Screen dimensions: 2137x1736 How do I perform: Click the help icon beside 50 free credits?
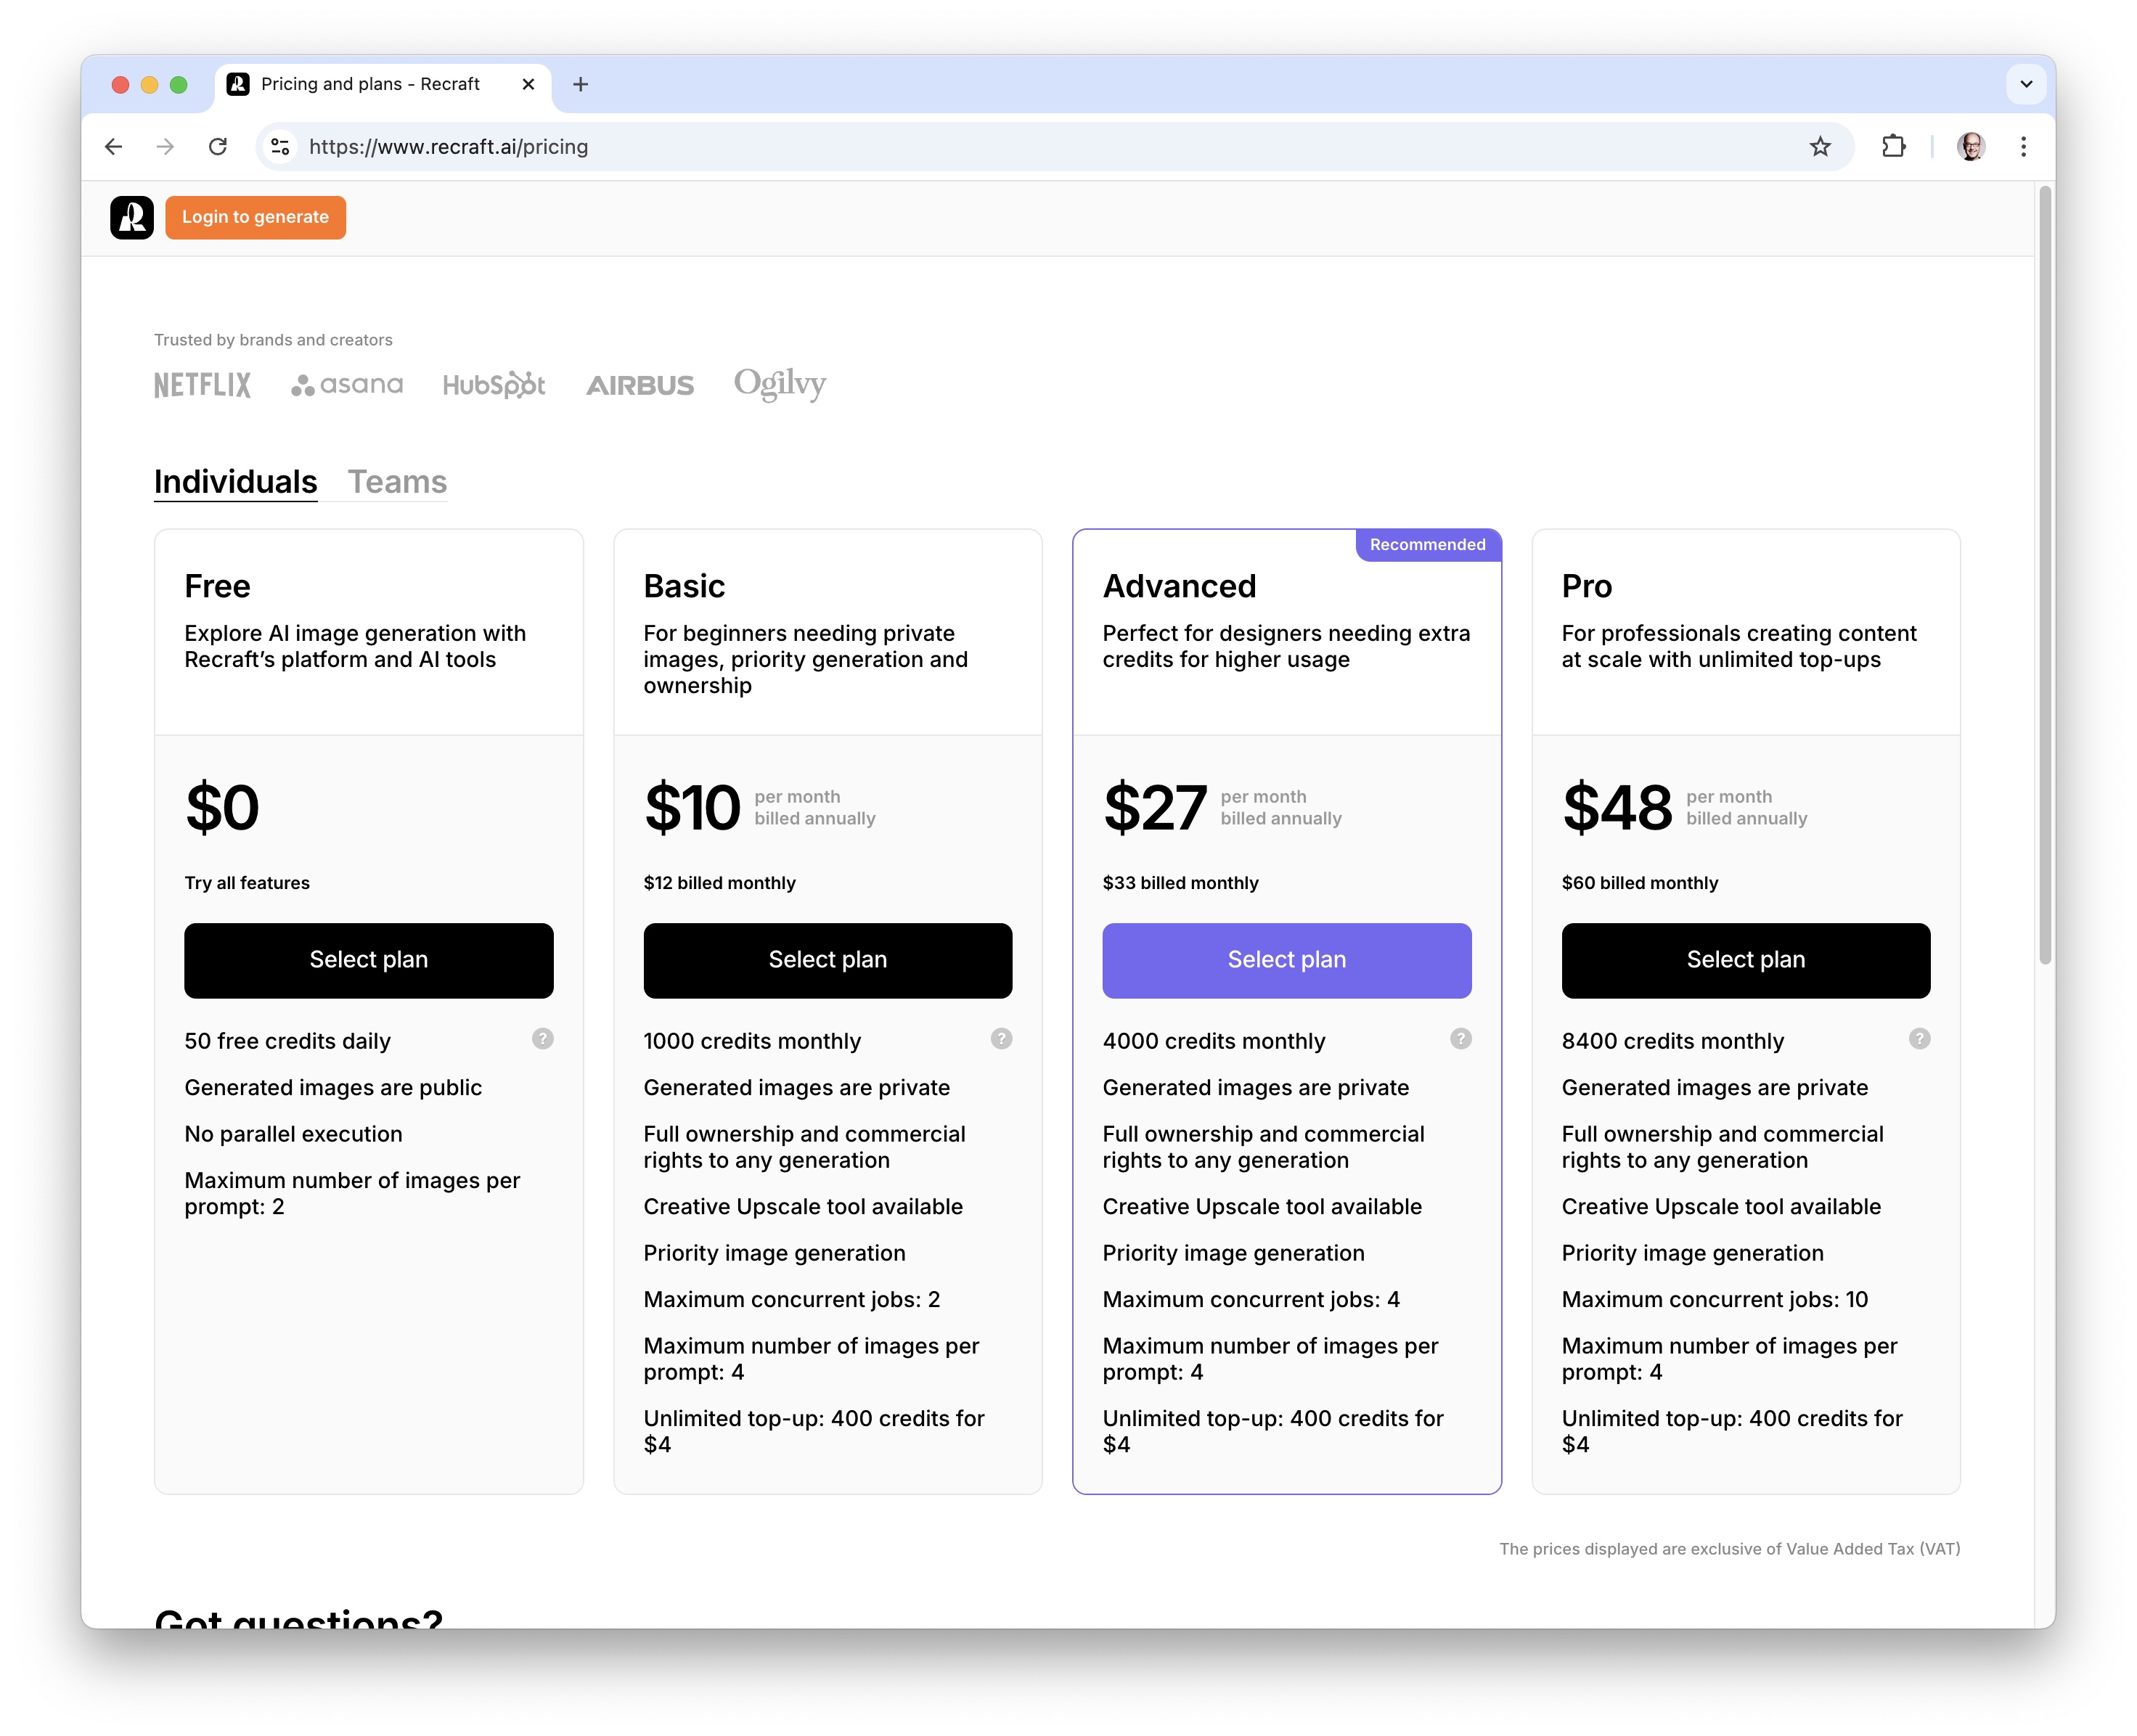542,1039
